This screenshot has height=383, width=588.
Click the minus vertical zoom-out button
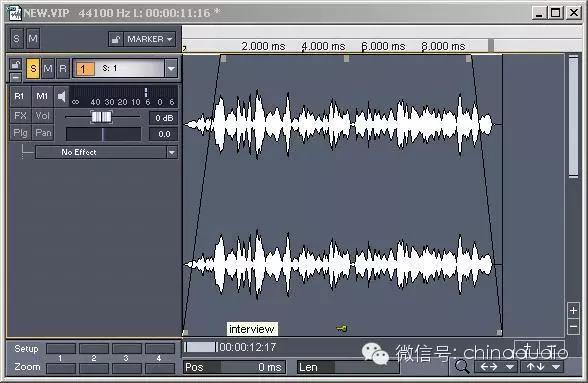coord(573,327)
